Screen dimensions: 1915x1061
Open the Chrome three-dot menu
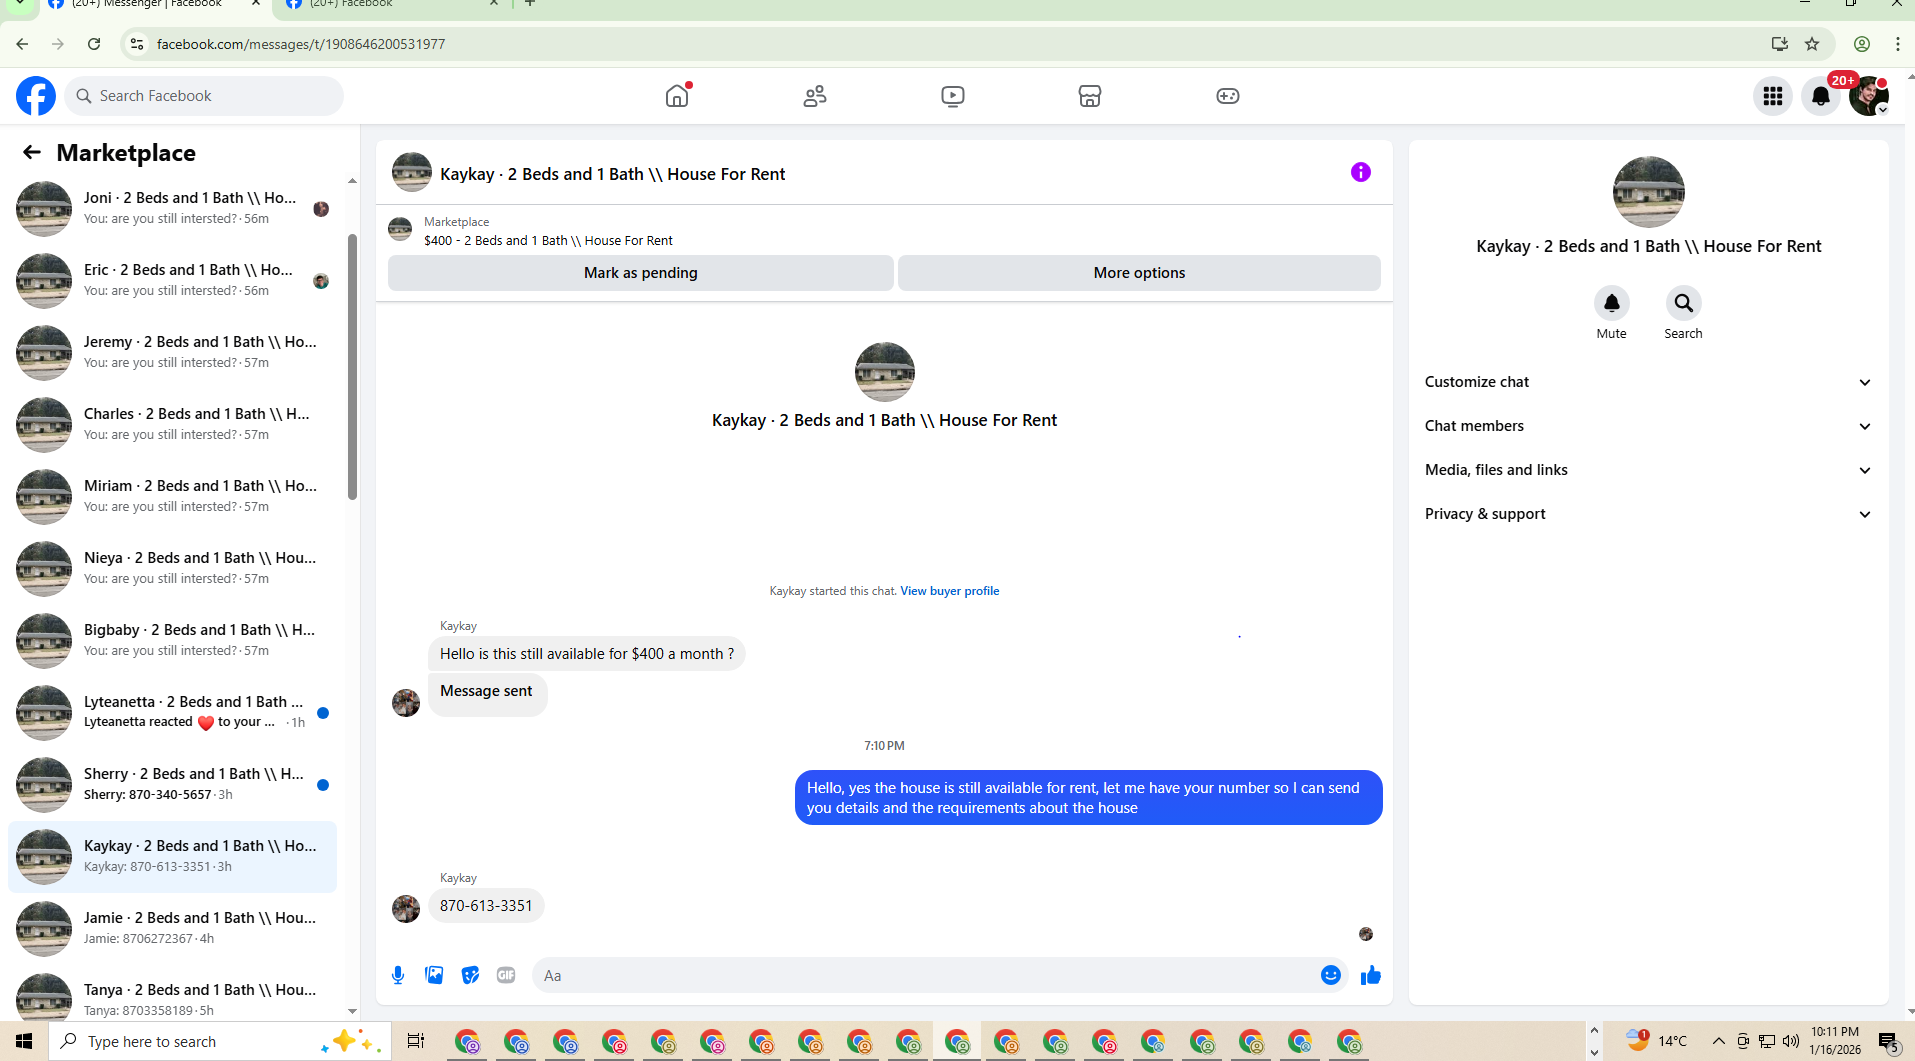tap(1897, 44)
